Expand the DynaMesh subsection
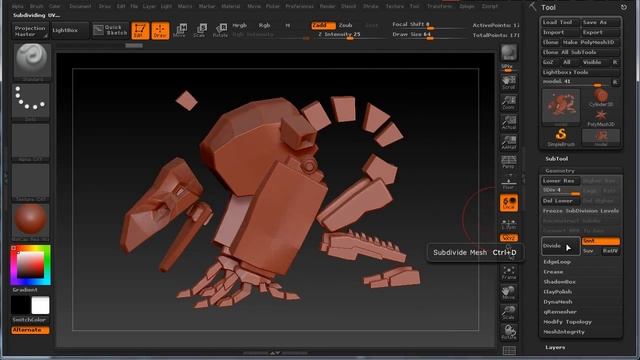Image resolution: width=640 pixels, height=360 pixels. click(558, 302)
